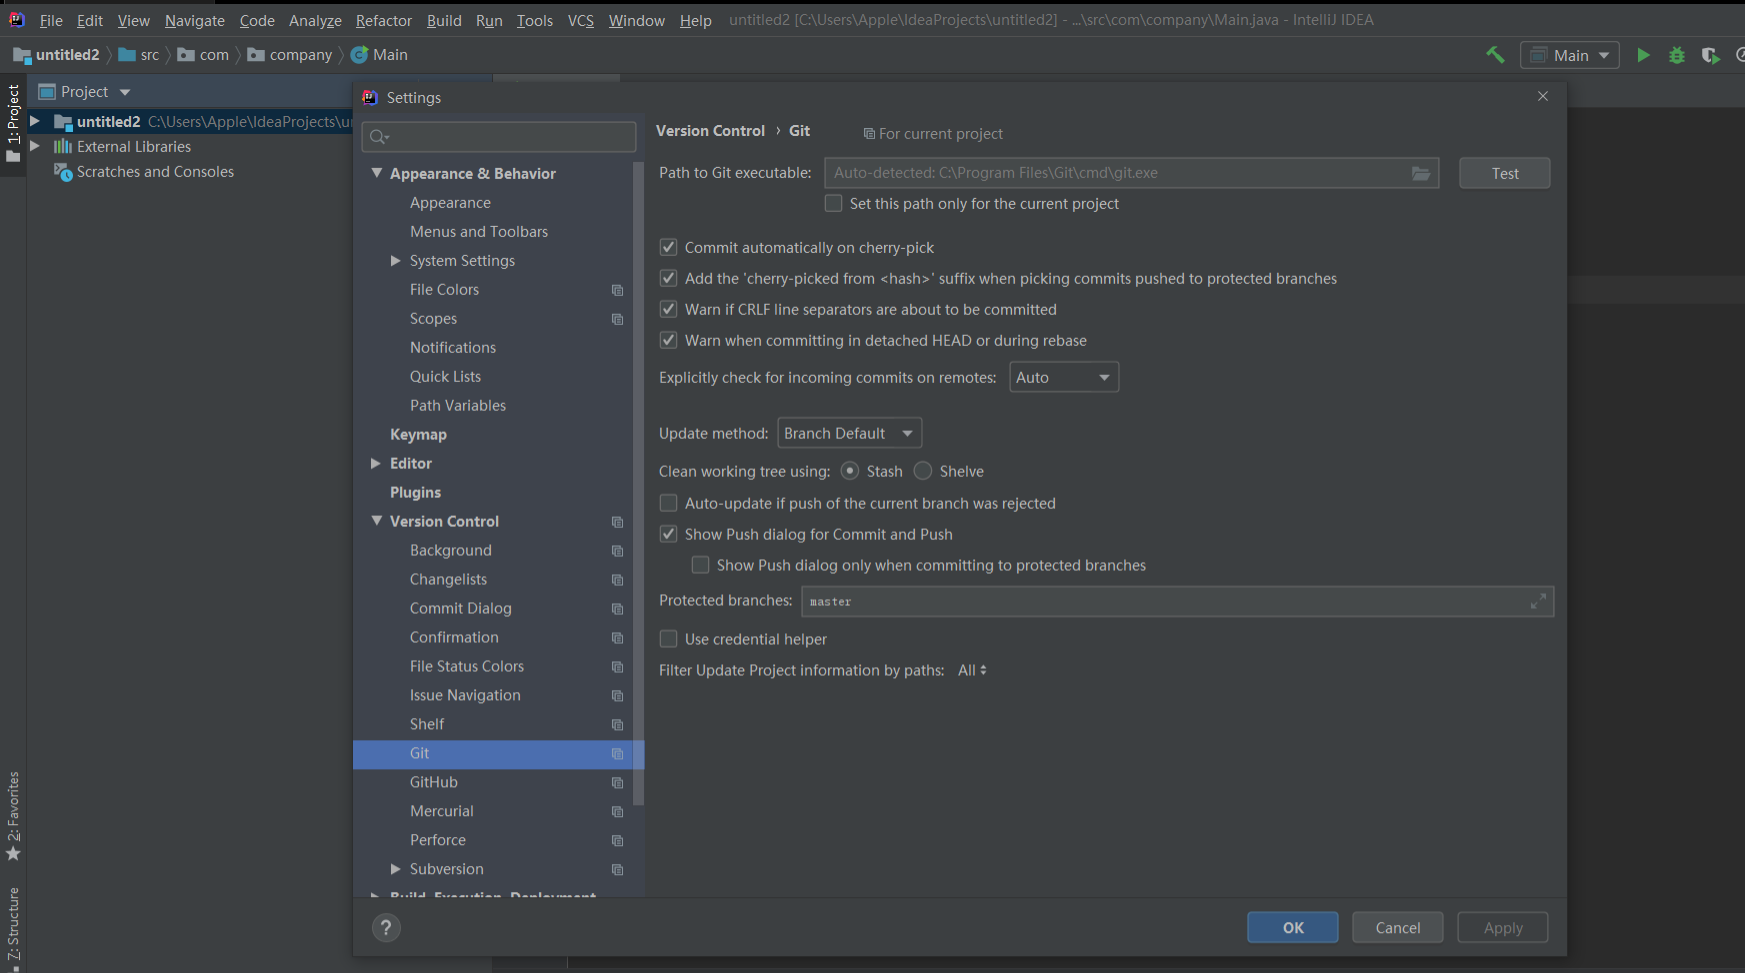Click the Main class breadcrumb icon

pos(359,55)
